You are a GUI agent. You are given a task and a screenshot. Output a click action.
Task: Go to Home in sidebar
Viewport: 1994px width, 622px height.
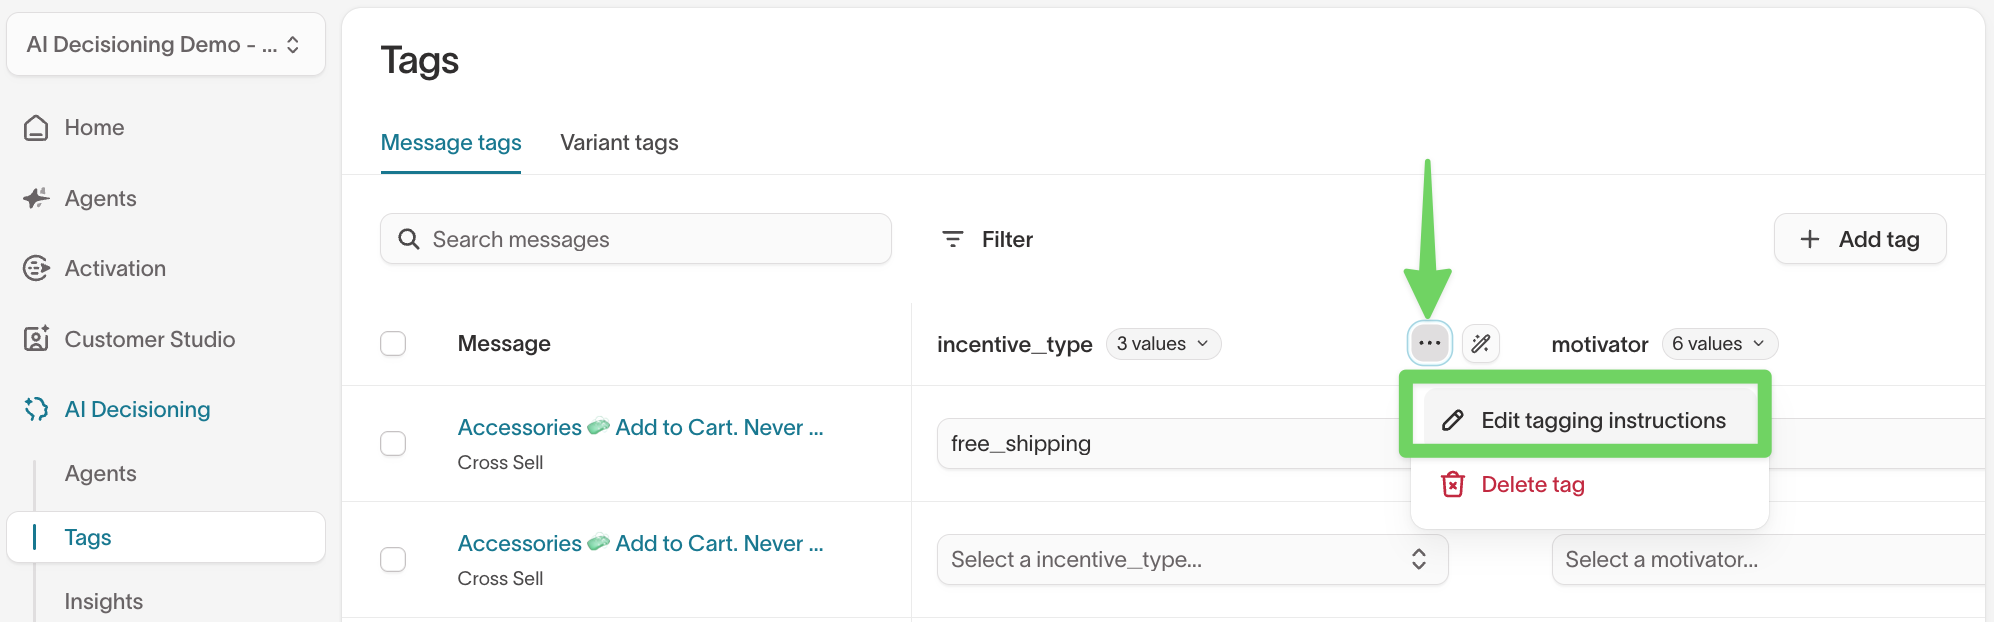[95, 128]
